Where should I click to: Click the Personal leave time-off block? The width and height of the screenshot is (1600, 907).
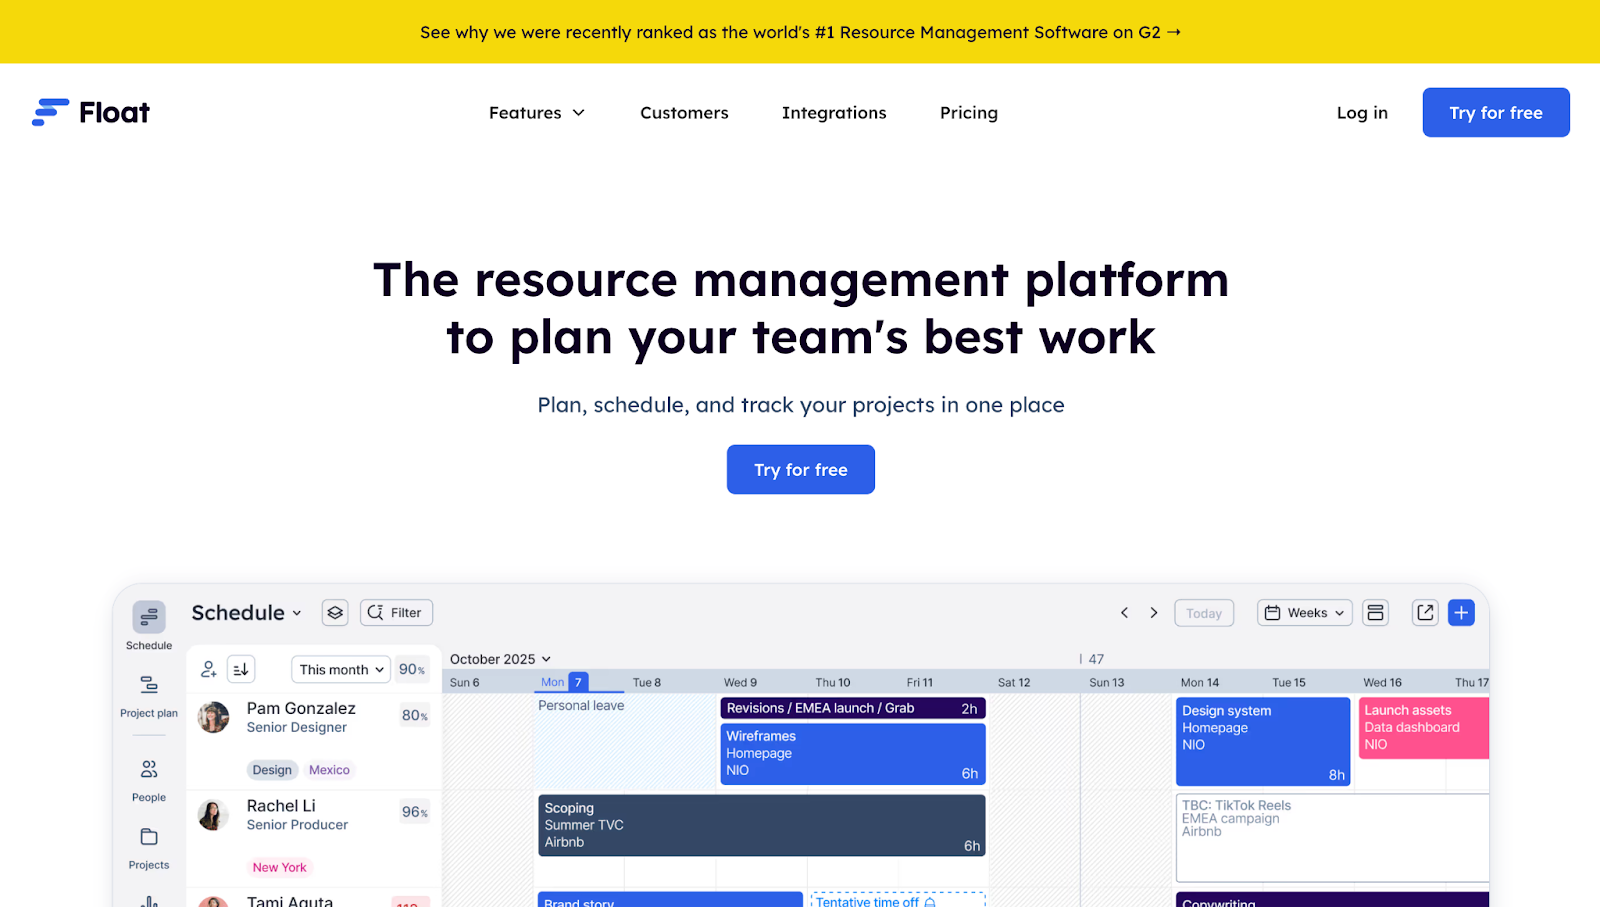point(624,742)
